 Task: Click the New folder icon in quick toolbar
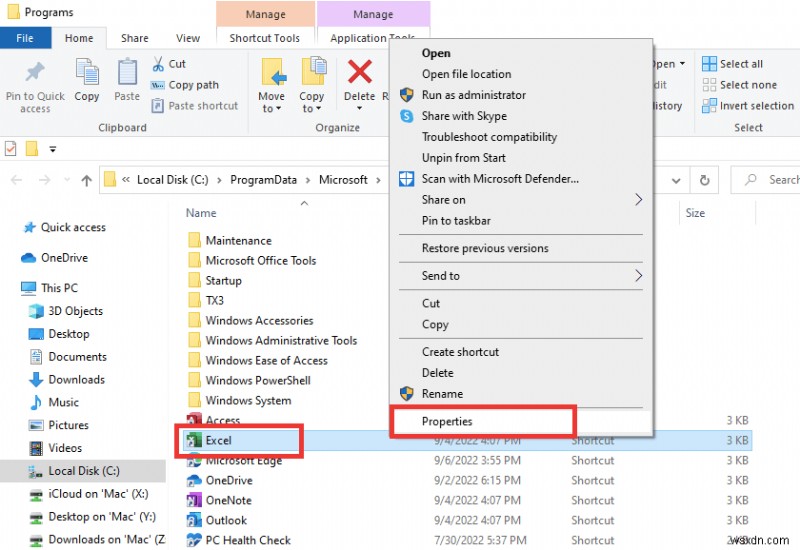pos(32,149)
